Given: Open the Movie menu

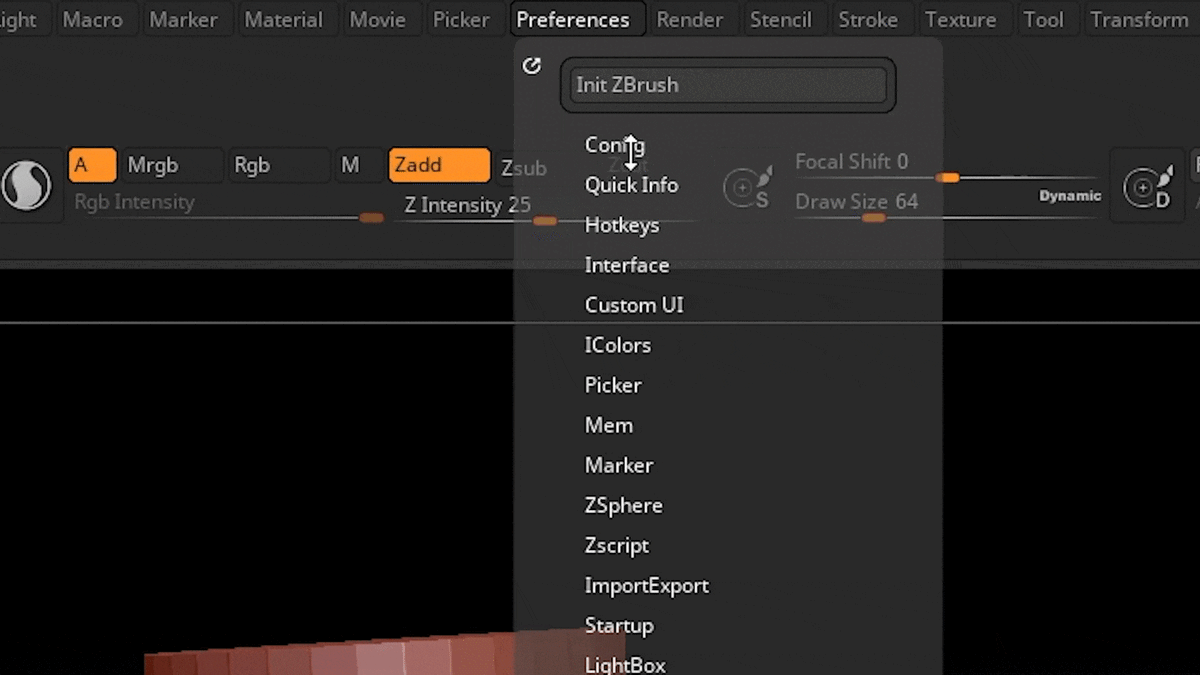Looking at the screenshot, I should click(378, 19).
